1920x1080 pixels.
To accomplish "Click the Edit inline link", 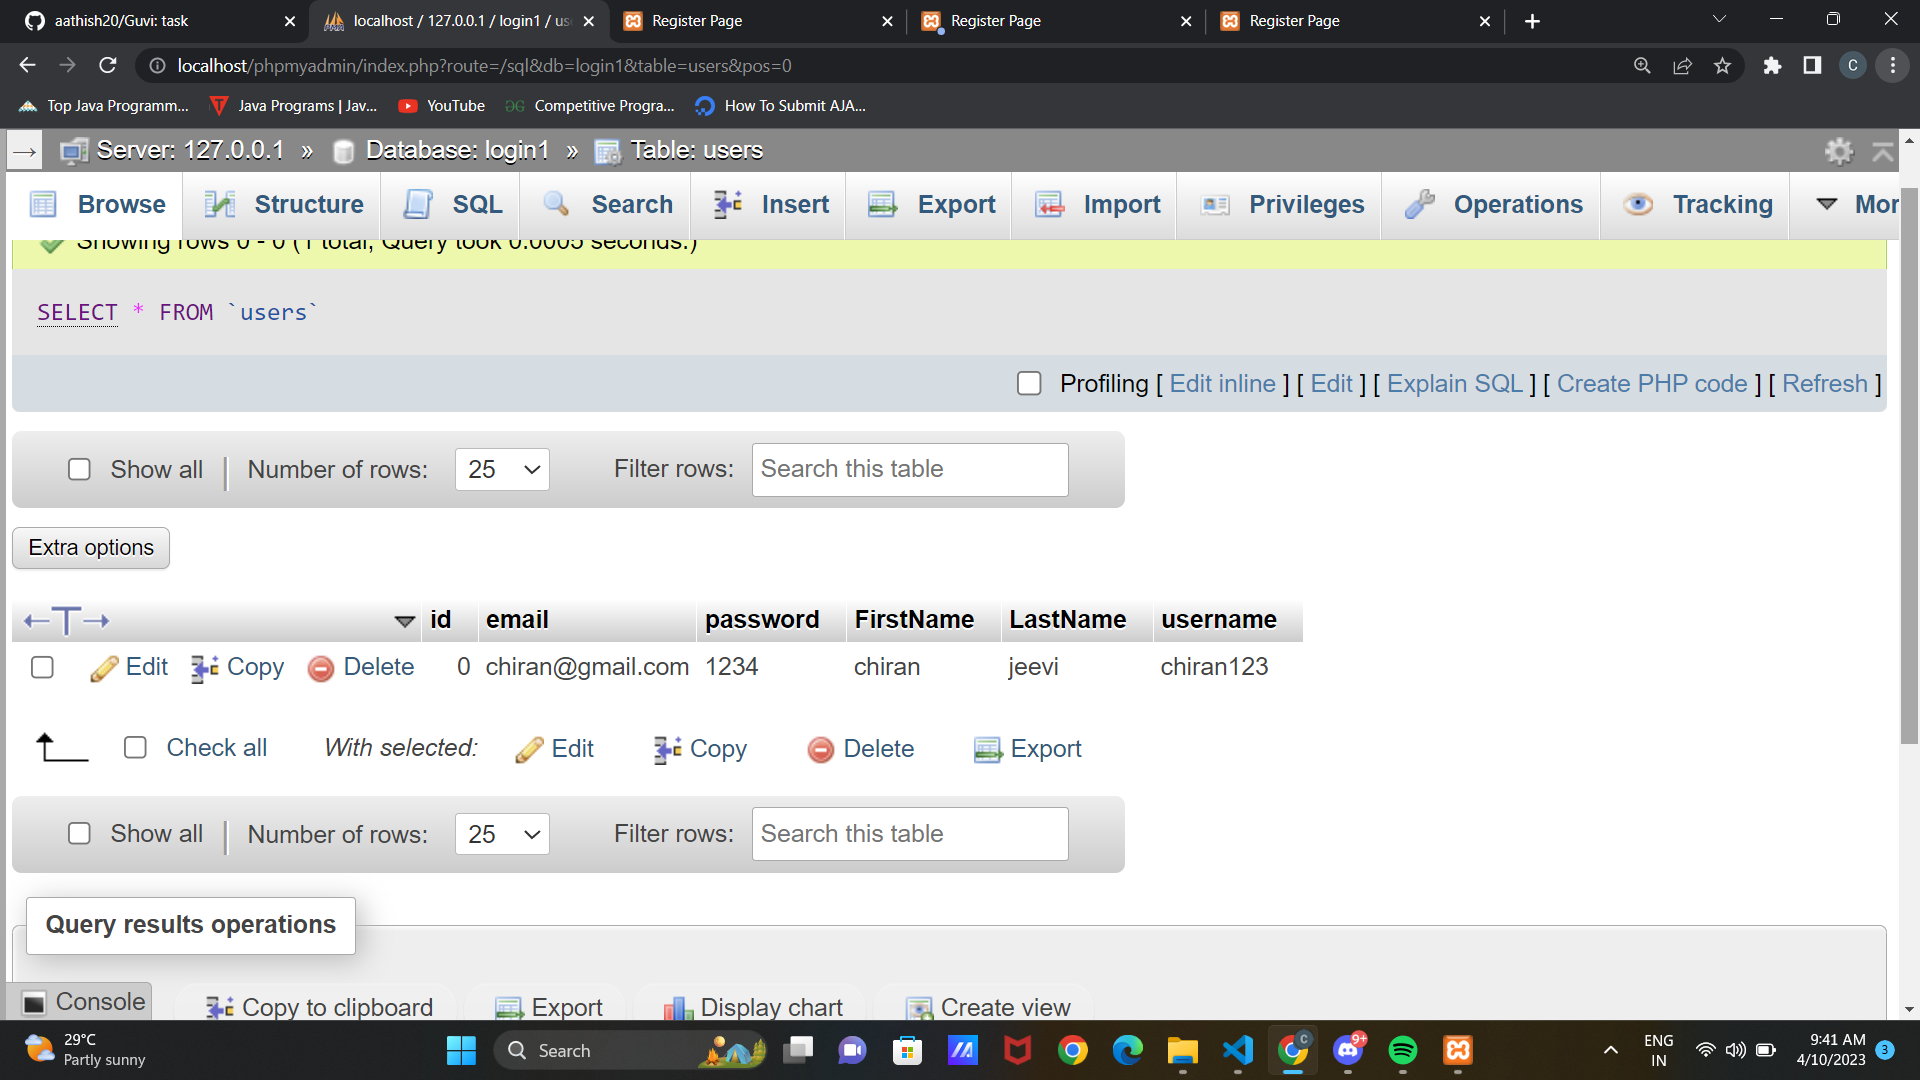I will 1222,384.
